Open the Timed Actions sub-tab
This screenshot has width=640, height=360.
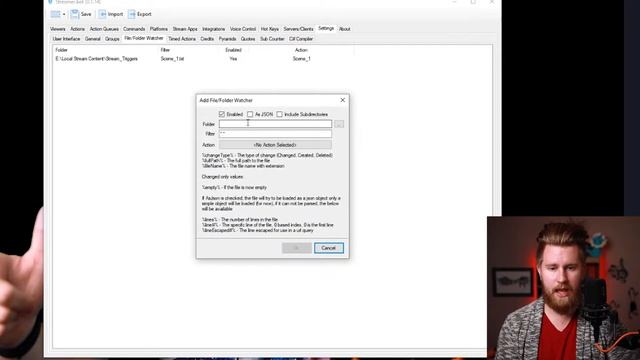coord(182,39)
